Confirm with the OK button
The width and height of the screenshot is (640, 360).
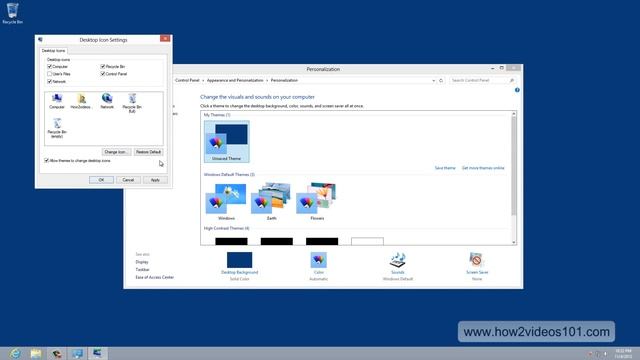point(101,180)
